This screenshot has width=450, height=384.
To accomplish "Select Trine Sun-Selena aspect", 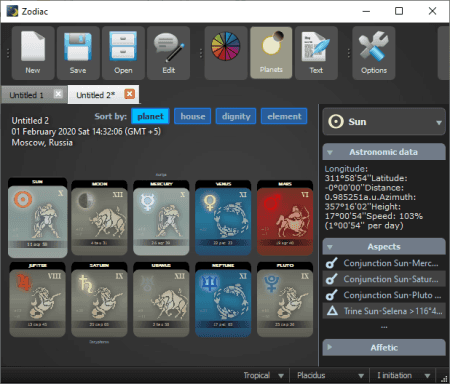I will click(x=384, y=311).
